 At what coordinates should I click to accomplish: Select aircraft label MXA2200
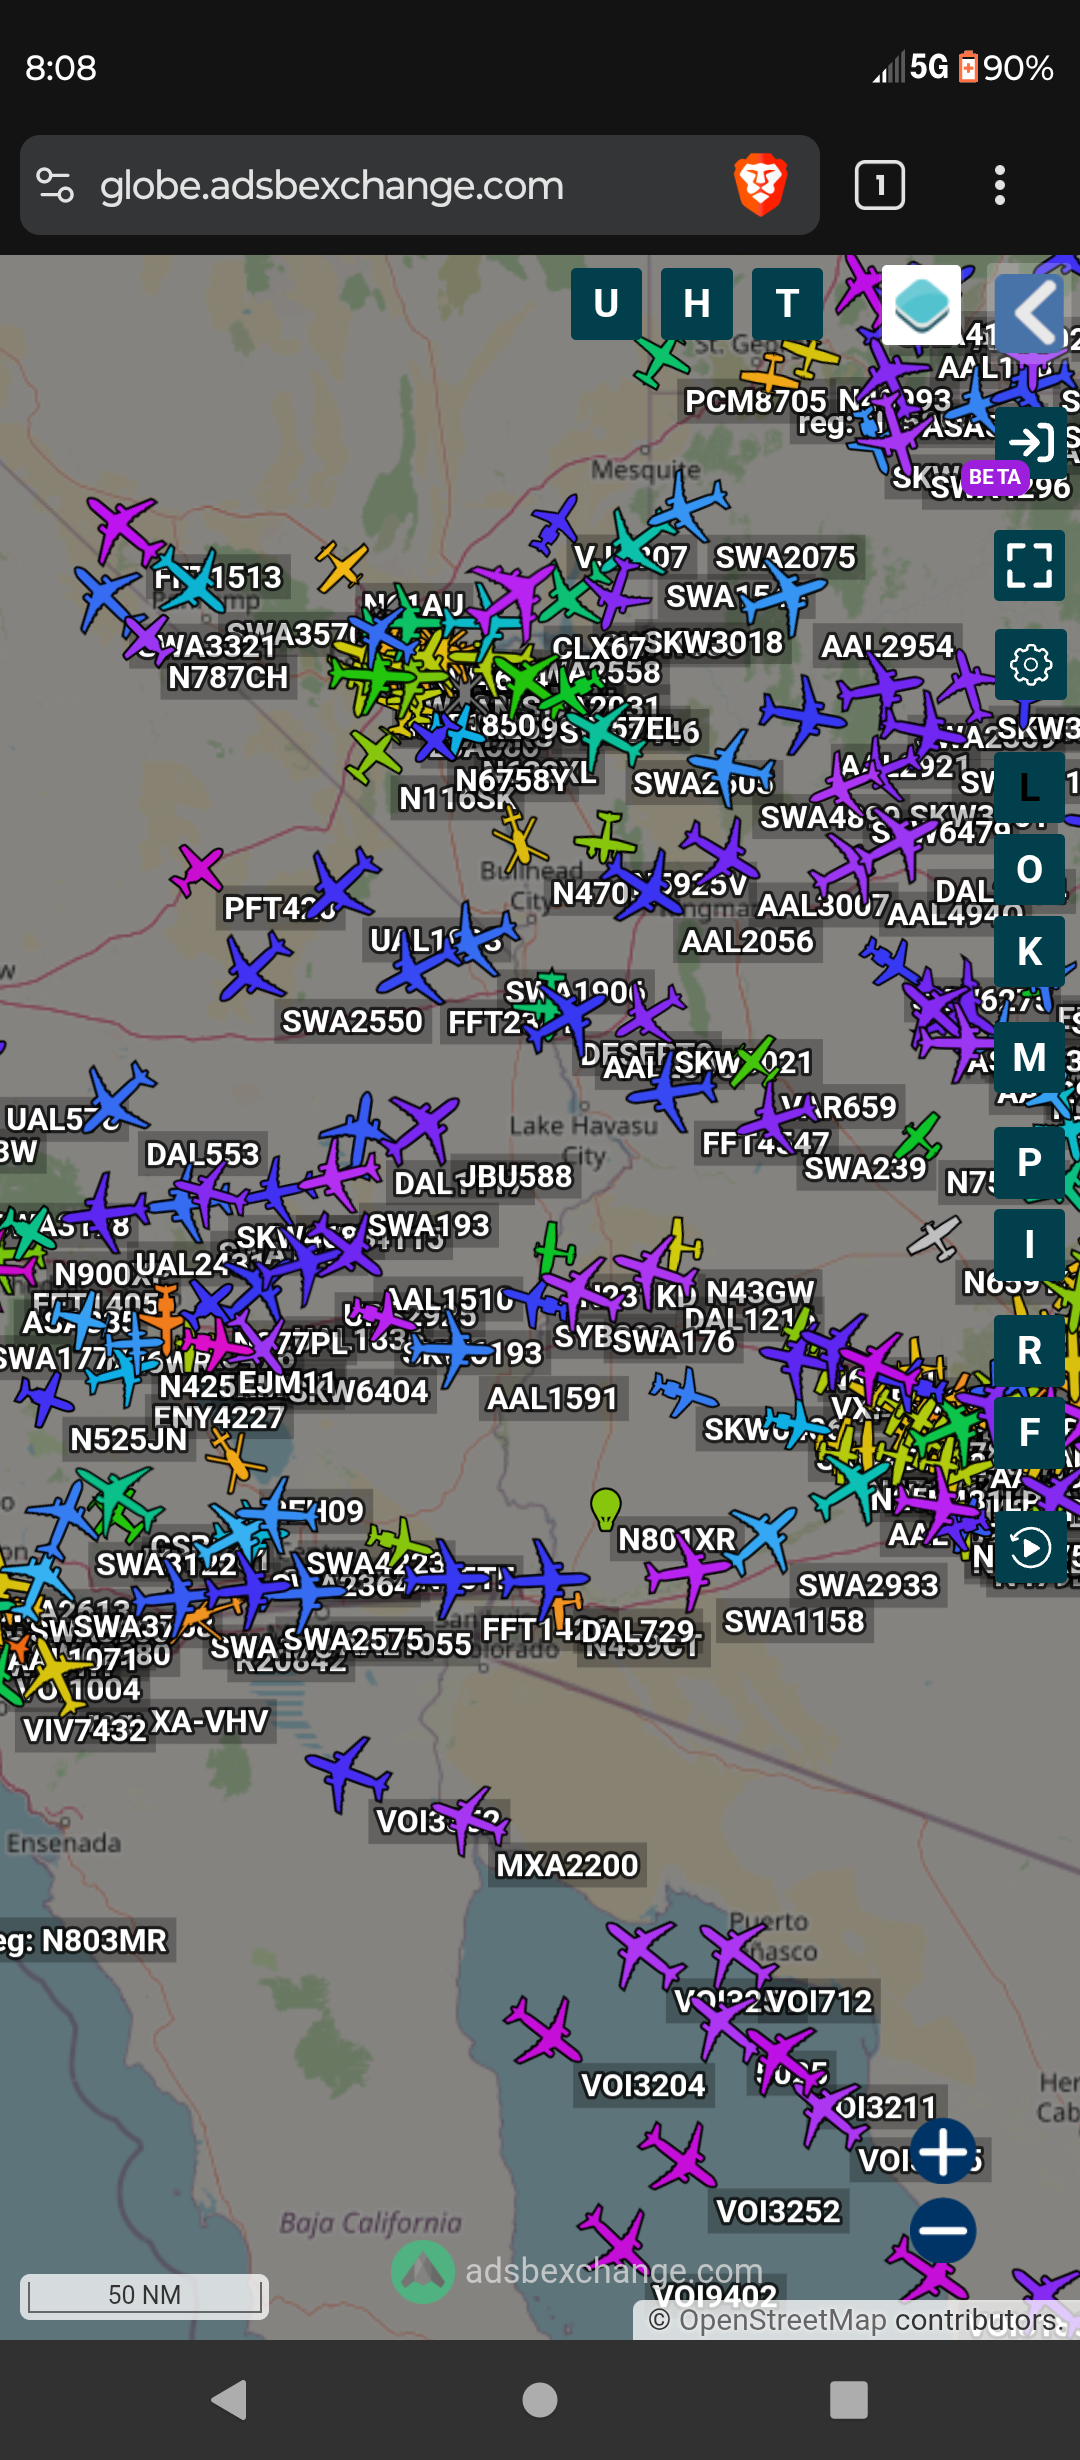pyautogui.click(x=567, y=1865)
